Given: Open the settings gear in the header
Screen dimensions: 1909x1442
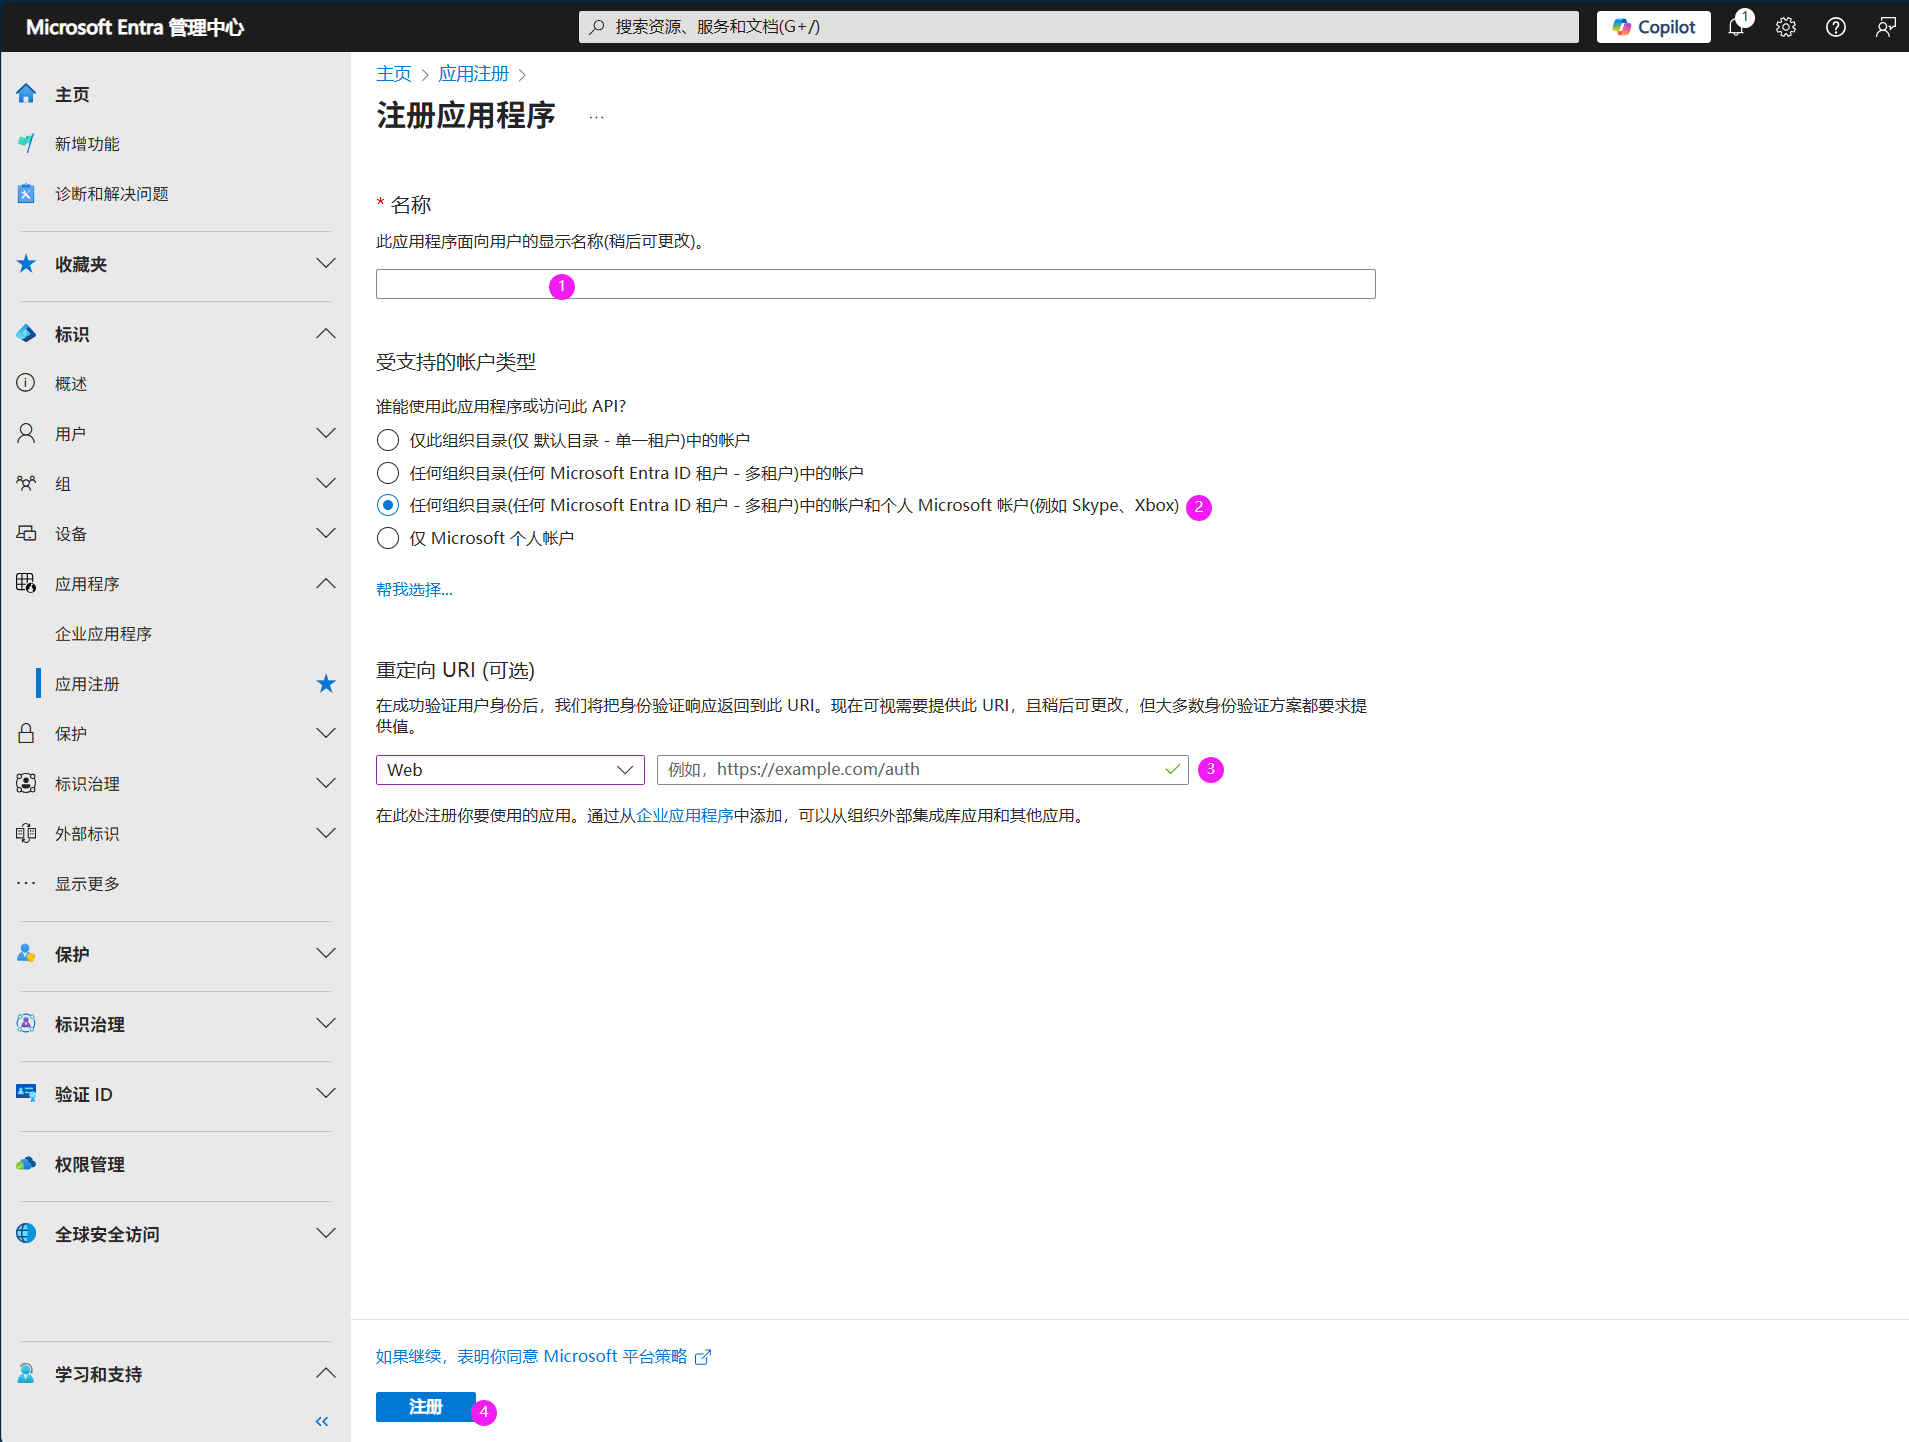Looking at the screenshot, I should pyautogui.click(x=1786, y=27).
